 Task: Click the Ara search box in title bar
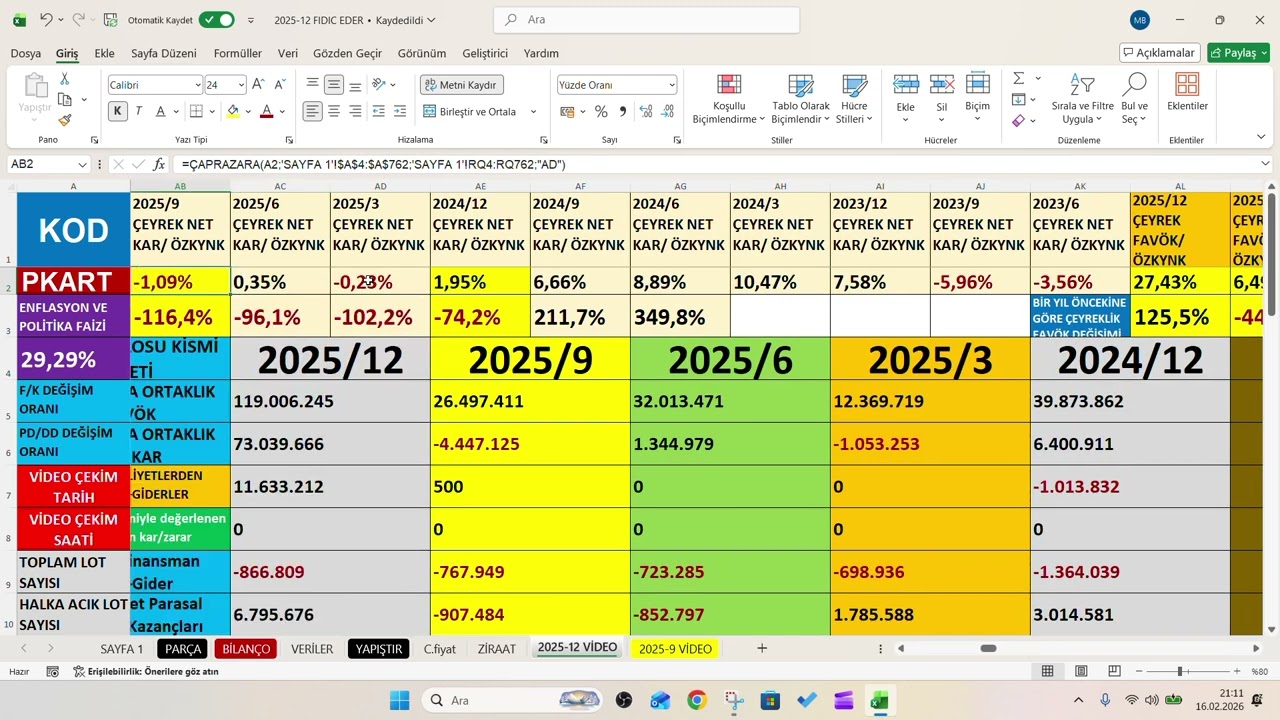(647, 19)
